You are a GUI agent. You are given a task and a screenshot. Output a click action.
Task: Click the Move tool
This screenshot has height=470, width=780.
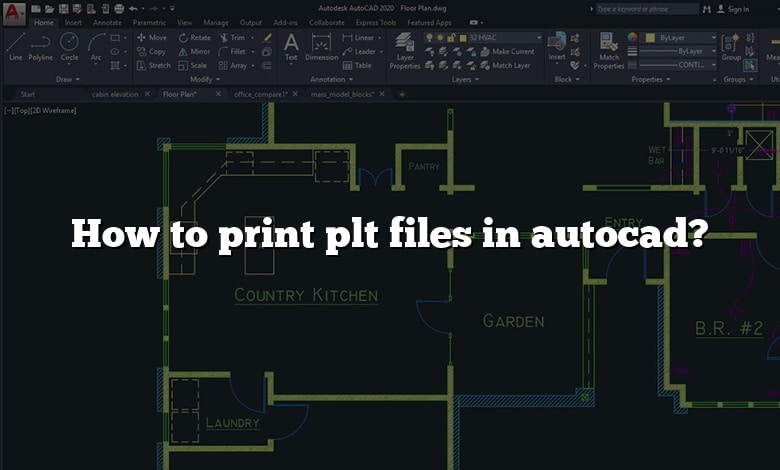point(152,37)
